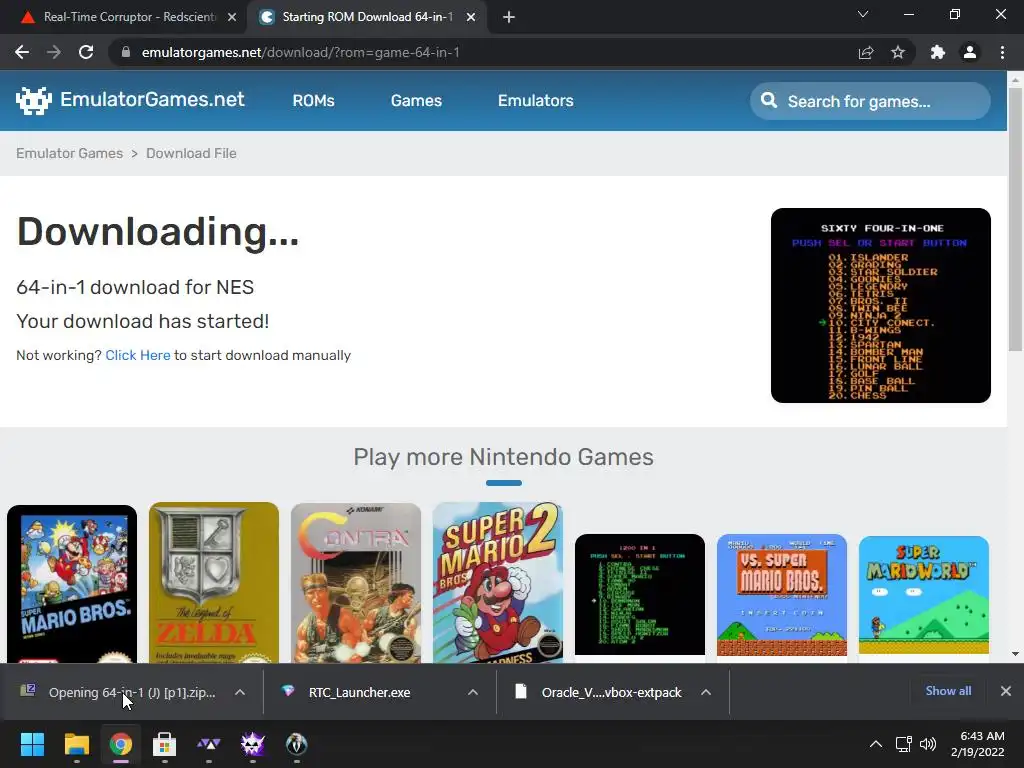Image resolution: width=1024 pixels, height=768 pixels.
Task: Open the Contra game cover
Action: point(356,583)
